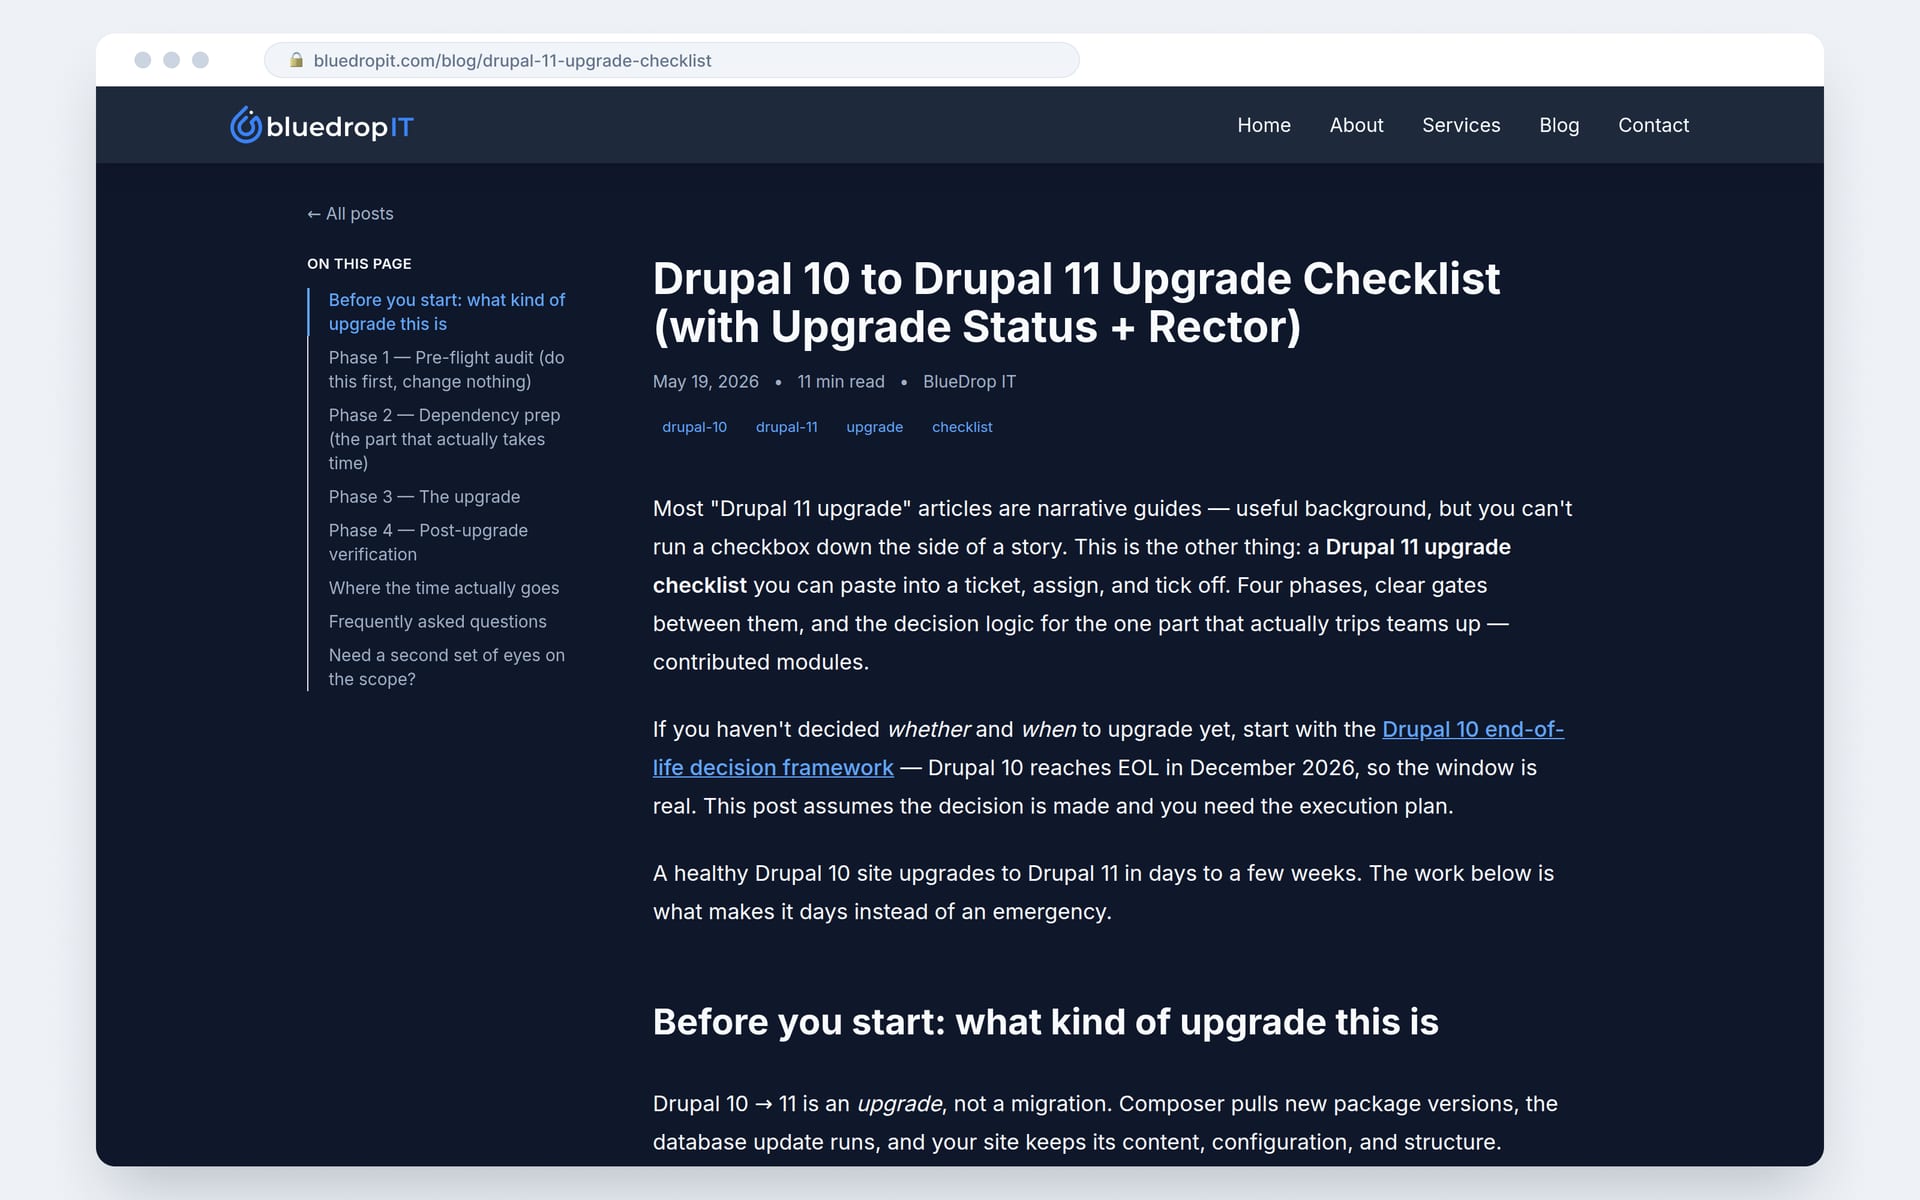Screen dimensions: 1920x1200
Task: Go back via All posts link
Action: click(x=350, y=214)
